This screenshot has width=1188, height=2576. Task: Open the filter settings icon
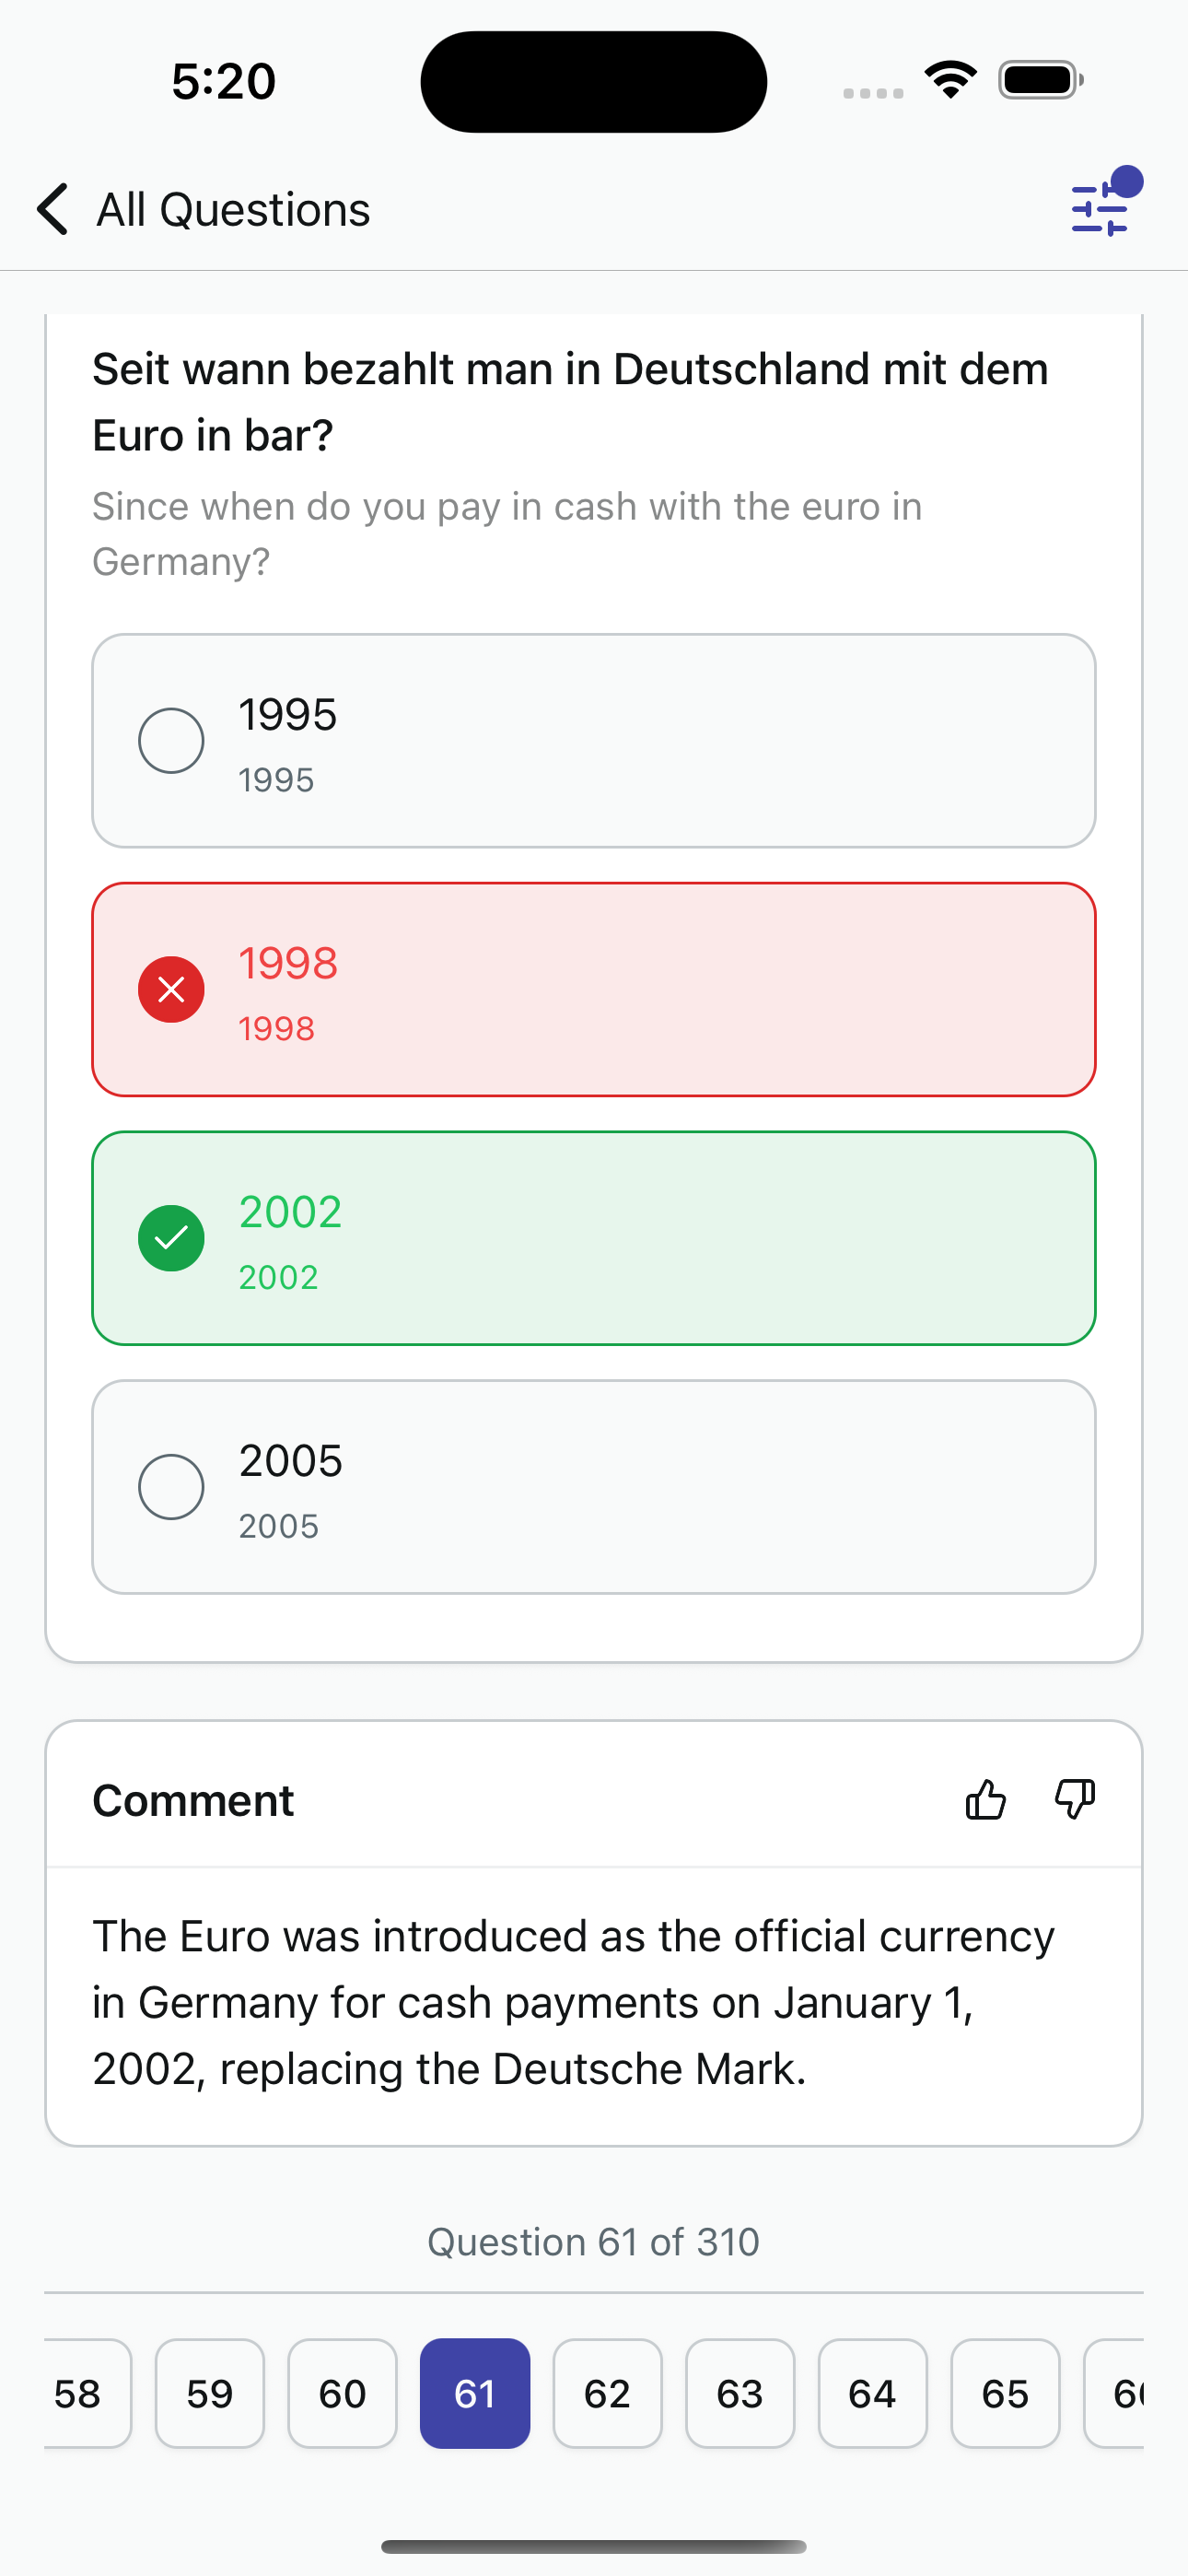[1100, 208]
